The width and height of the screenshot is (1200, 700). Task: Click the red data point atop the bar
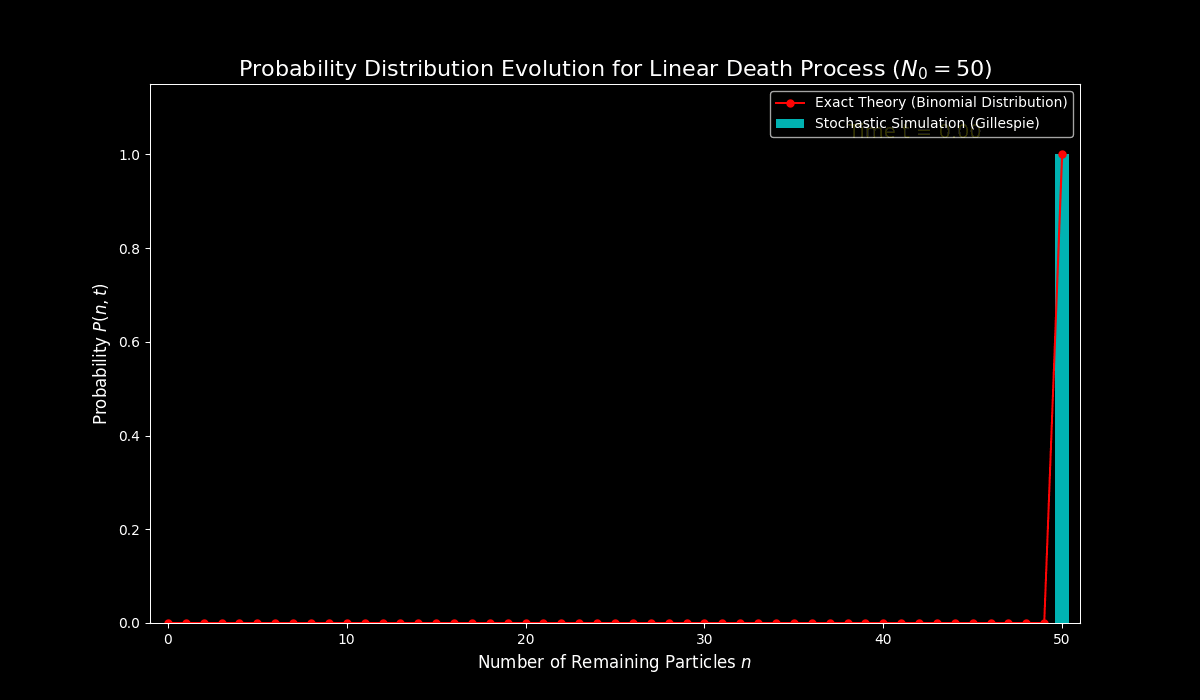tap(1062, 155)
